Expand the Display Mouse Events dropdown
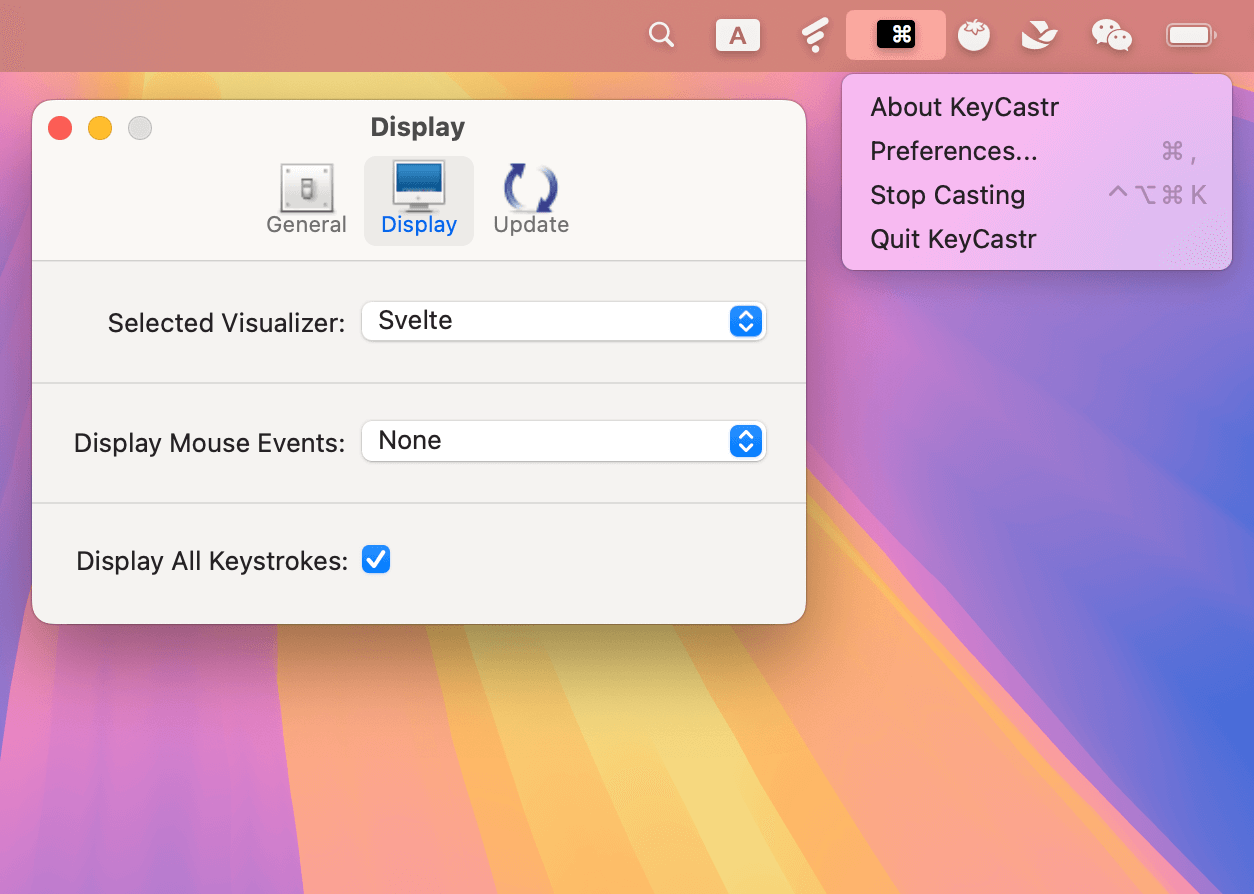 click(563, 441)
